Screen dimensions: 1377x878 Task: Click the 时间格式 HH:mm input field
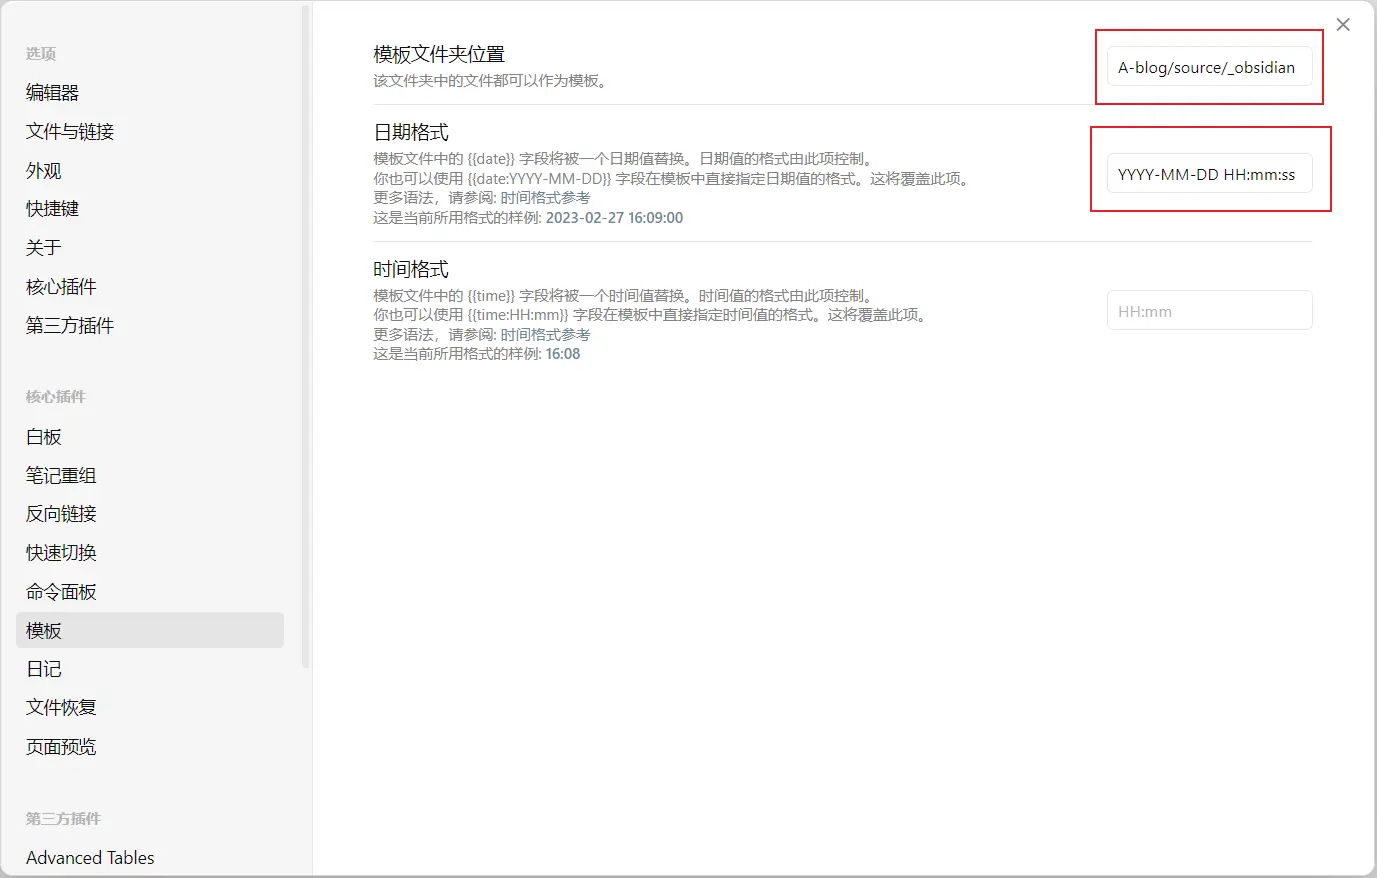pyautogui.click(x=1208, y=311)
